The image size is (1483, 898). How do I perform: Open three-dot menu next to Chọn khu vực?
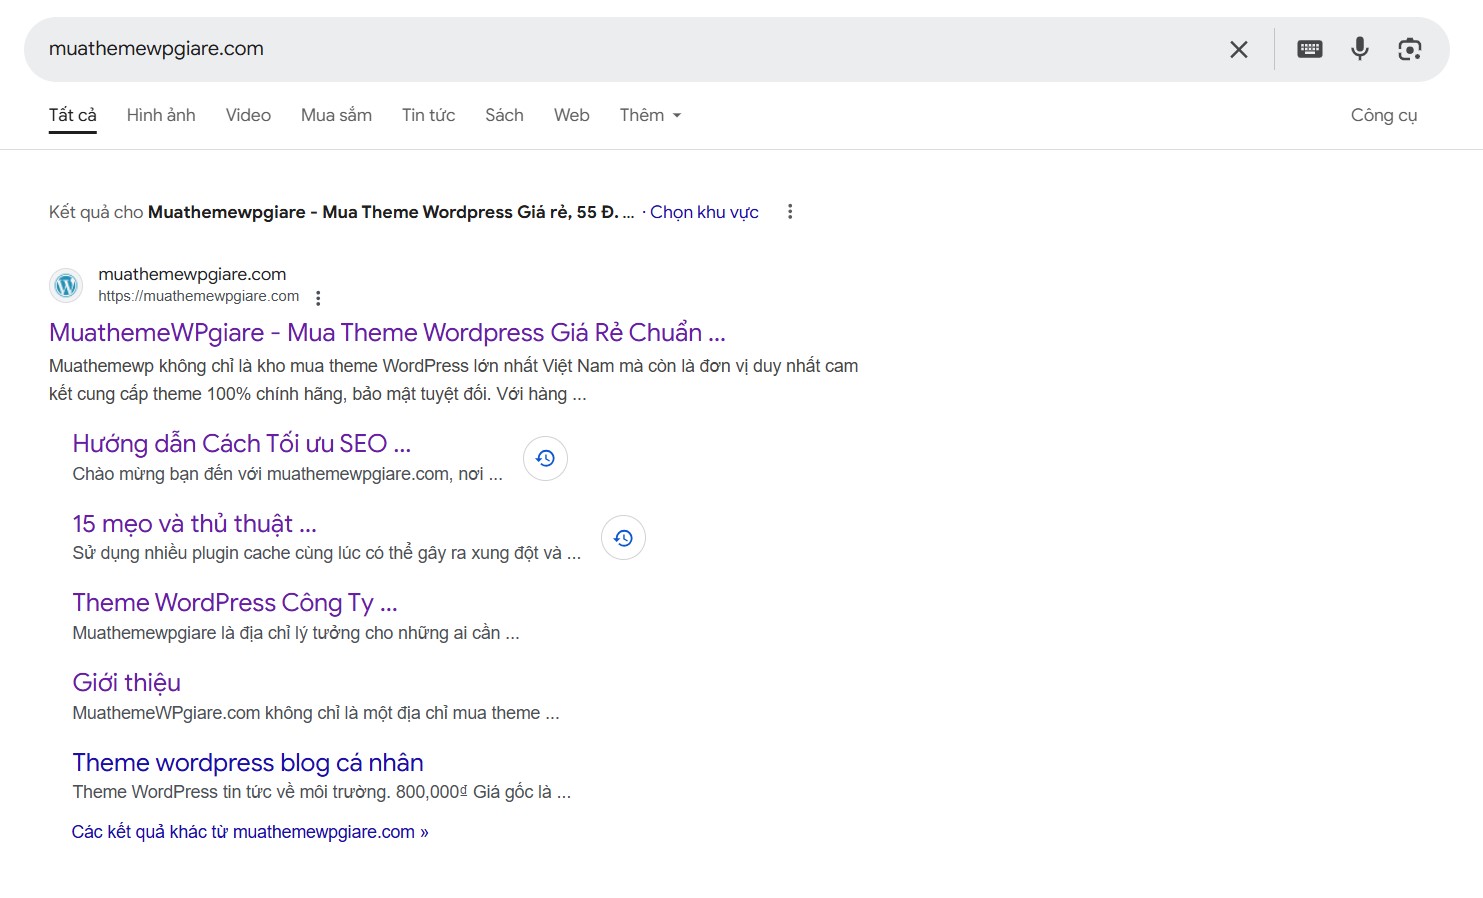coord(790,212)
